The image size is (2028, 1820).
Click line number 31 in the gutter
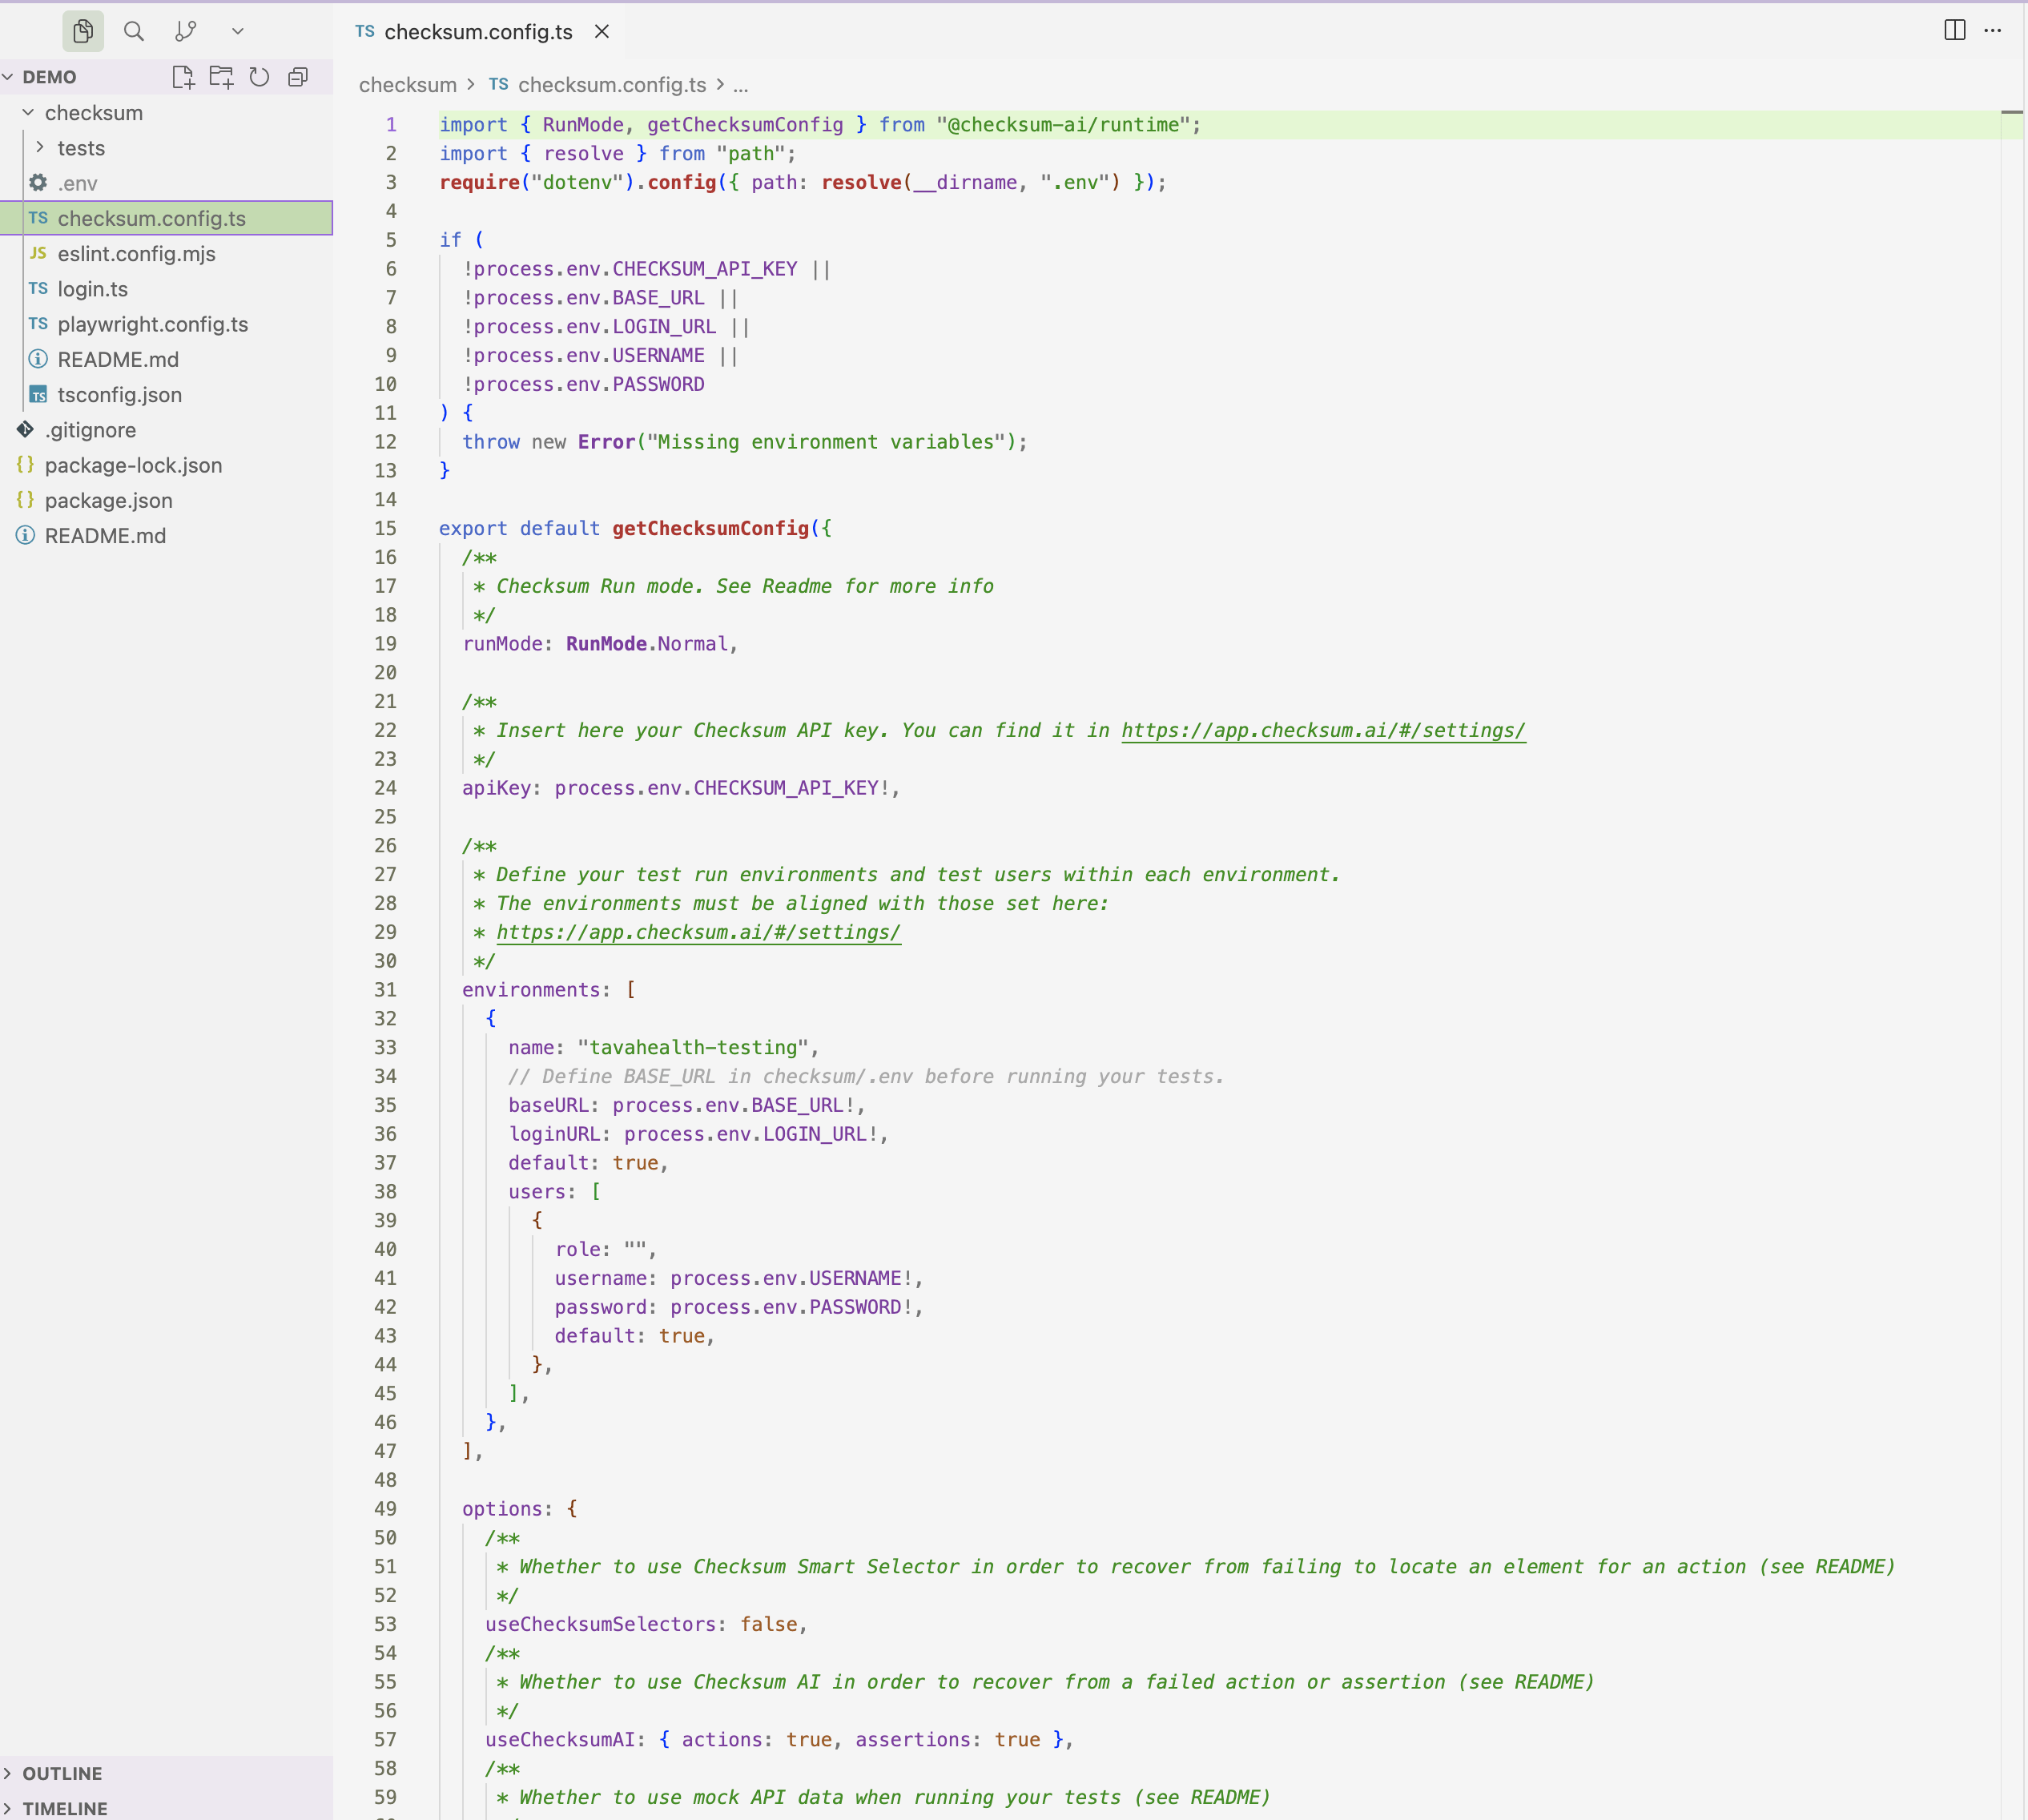click(x=386, y=990)
